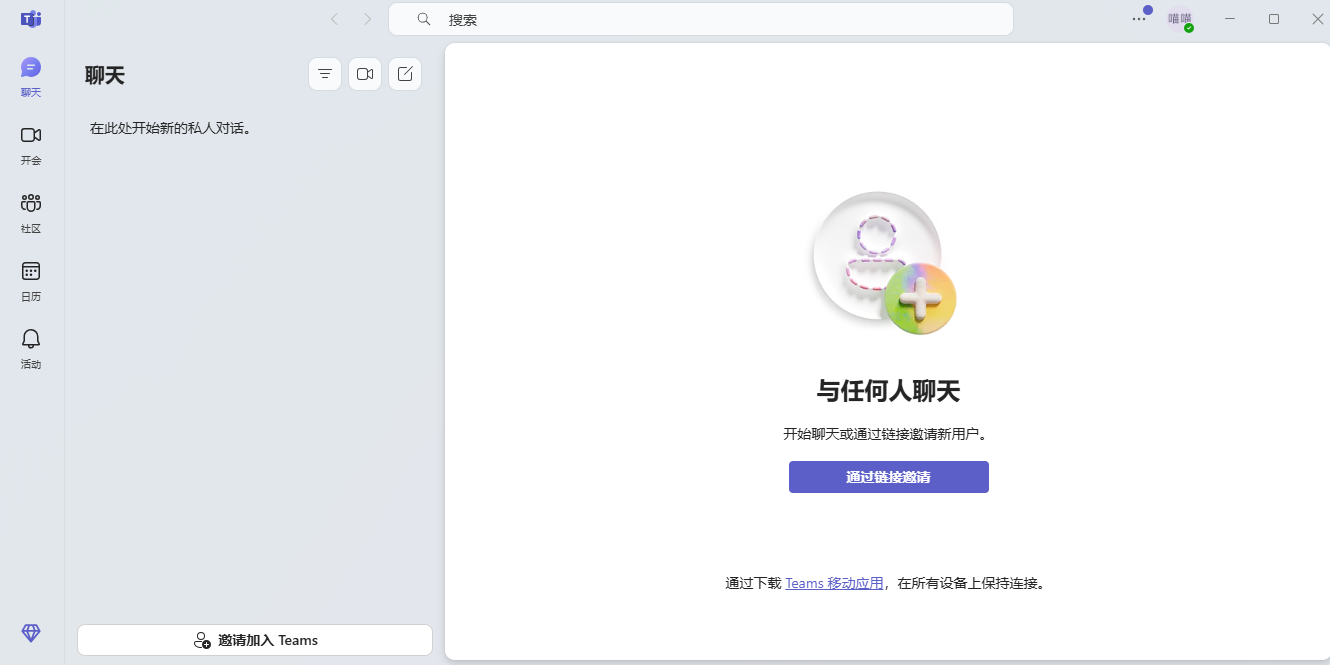Screen dimensions: 1330x665
Task: Click the 通过链接邀请 button
Action: click(x=888, y=477)
